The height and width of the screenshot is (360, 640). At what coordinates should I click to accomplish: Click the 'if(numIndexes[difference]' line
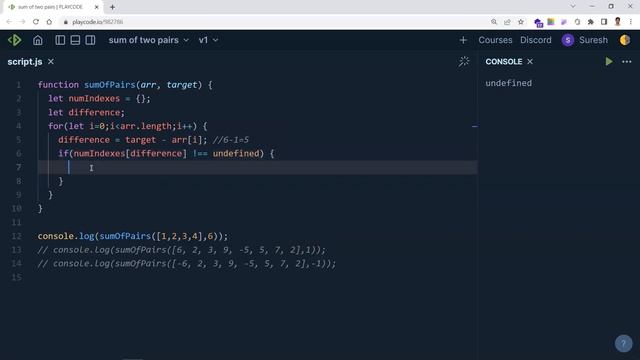[x=166, y=153]
